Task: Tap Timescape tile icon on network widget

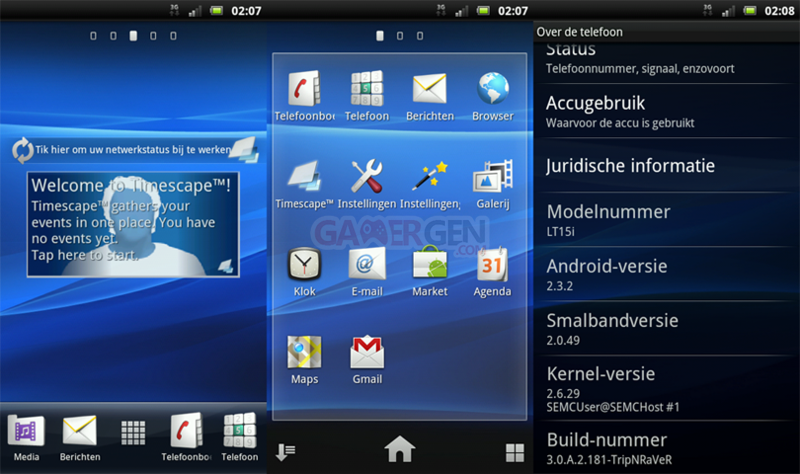Action: (244, 149)
